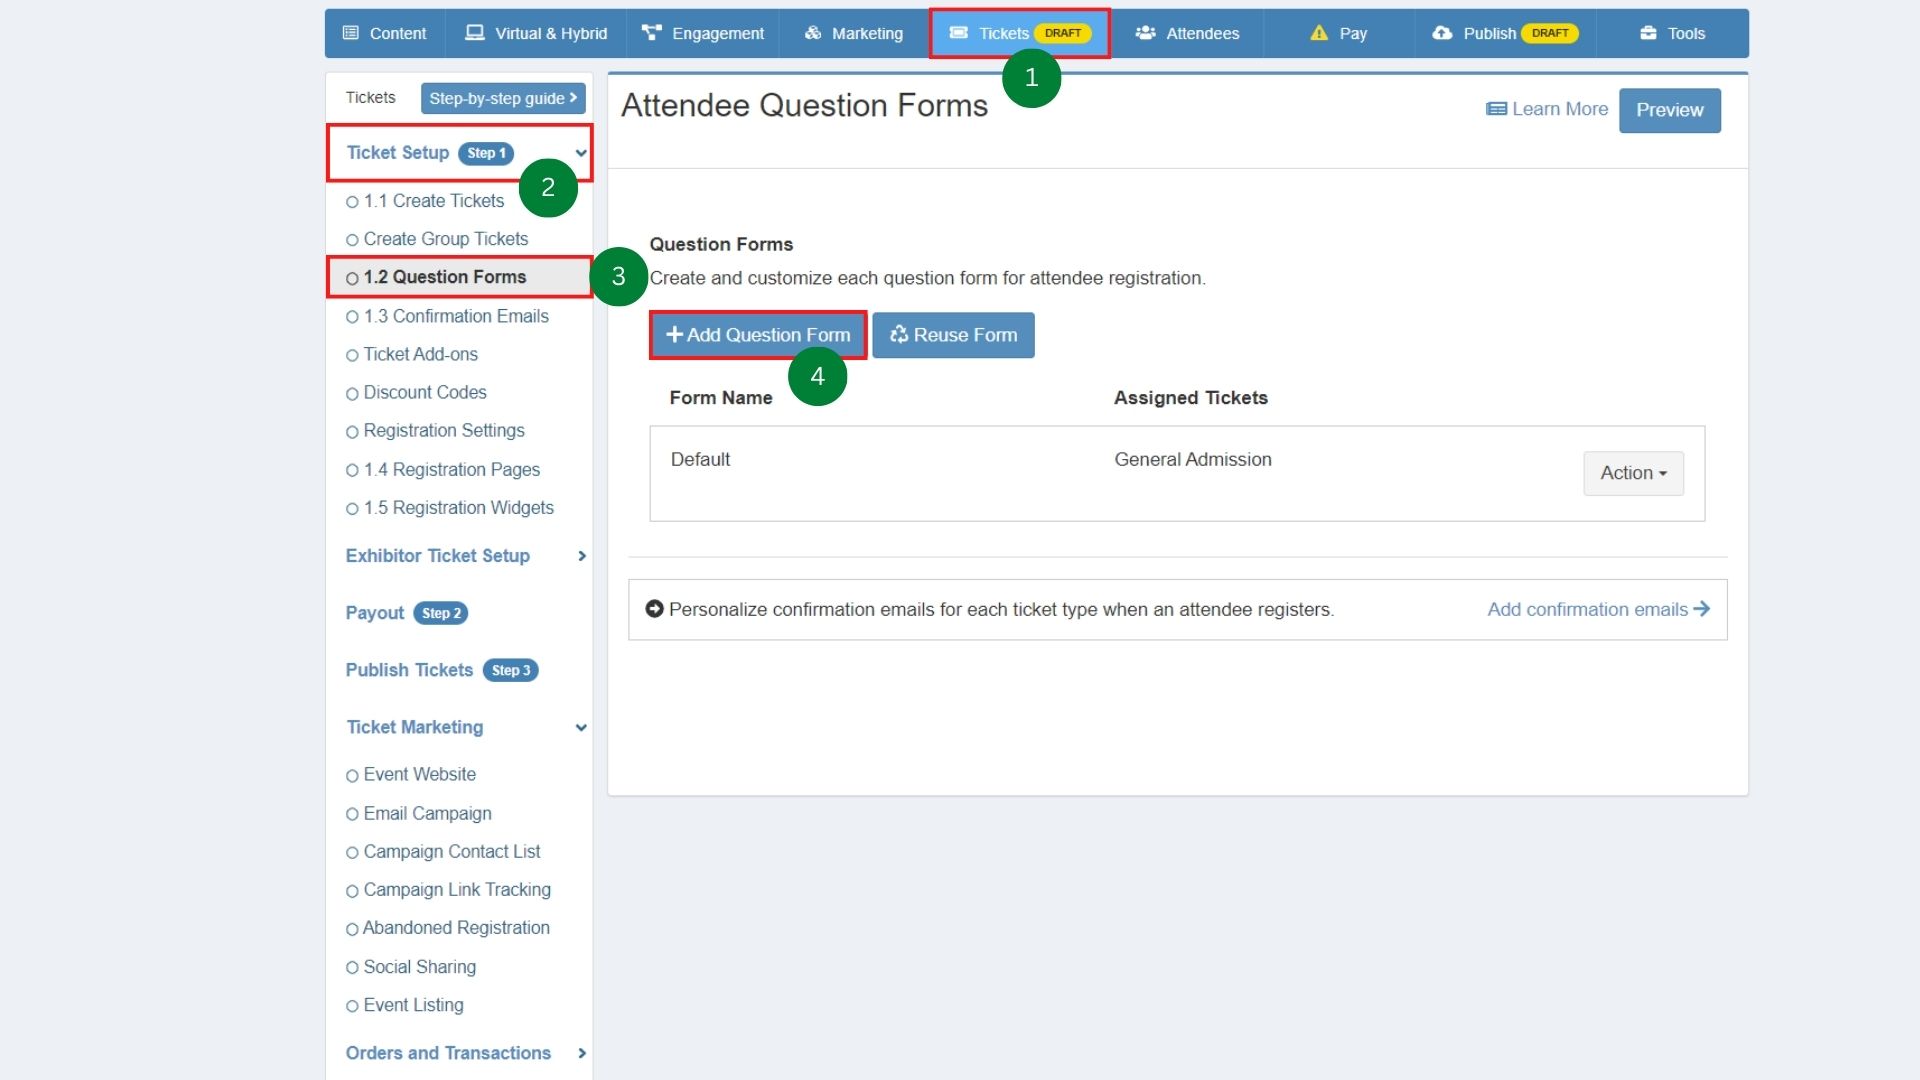
Task: Click the Reuse Form recycle icon
Action: [x=898, y=335]
